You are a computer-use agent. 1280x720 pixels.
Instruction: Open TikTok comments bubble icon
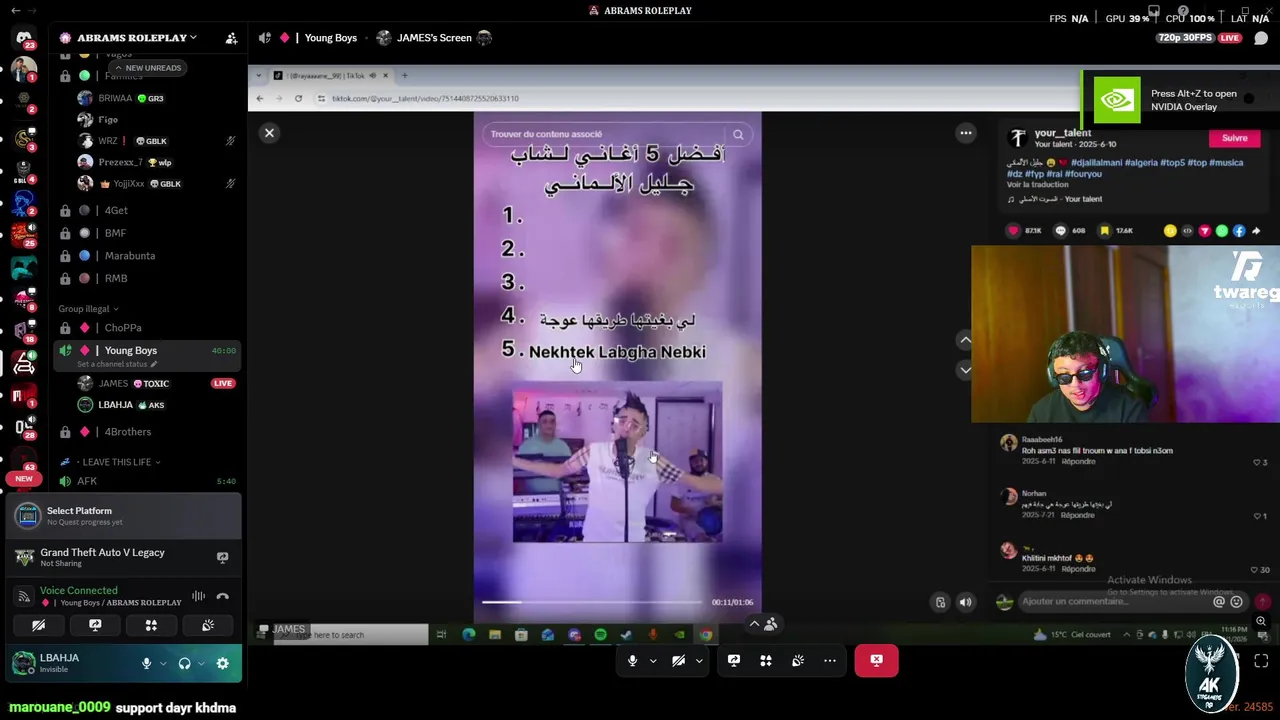1060,231
